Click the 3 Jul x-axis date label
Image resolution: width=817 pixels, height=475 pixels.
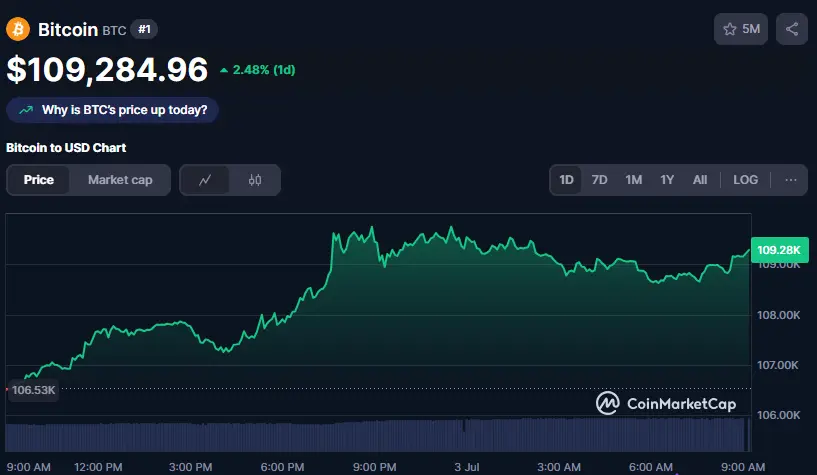[466, 467]
